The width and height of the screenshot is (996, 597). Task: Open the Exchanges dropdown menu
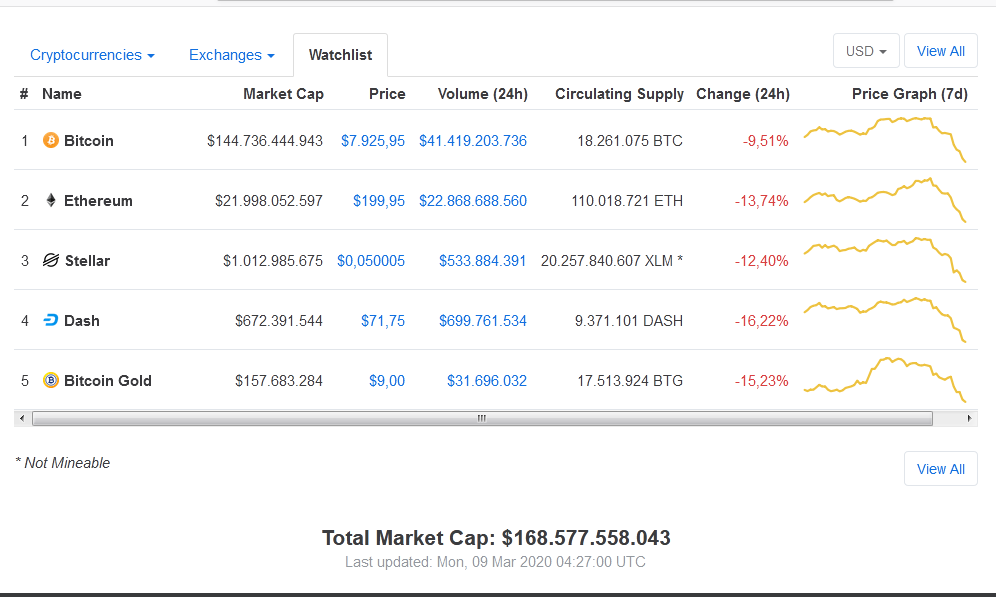(231, 55)
